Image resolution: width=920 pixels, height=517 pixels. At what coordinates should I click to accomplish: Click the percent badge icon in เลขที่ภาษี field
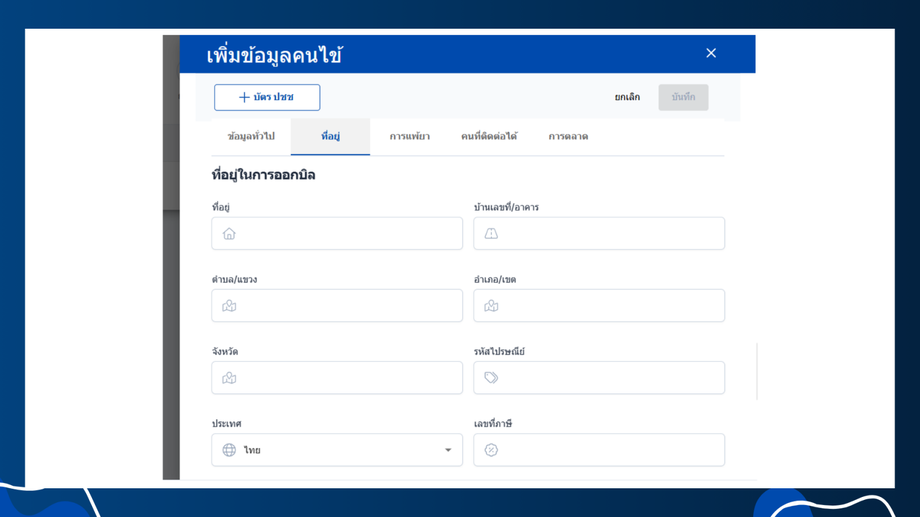pyautogui.click(x=491, y=450)
